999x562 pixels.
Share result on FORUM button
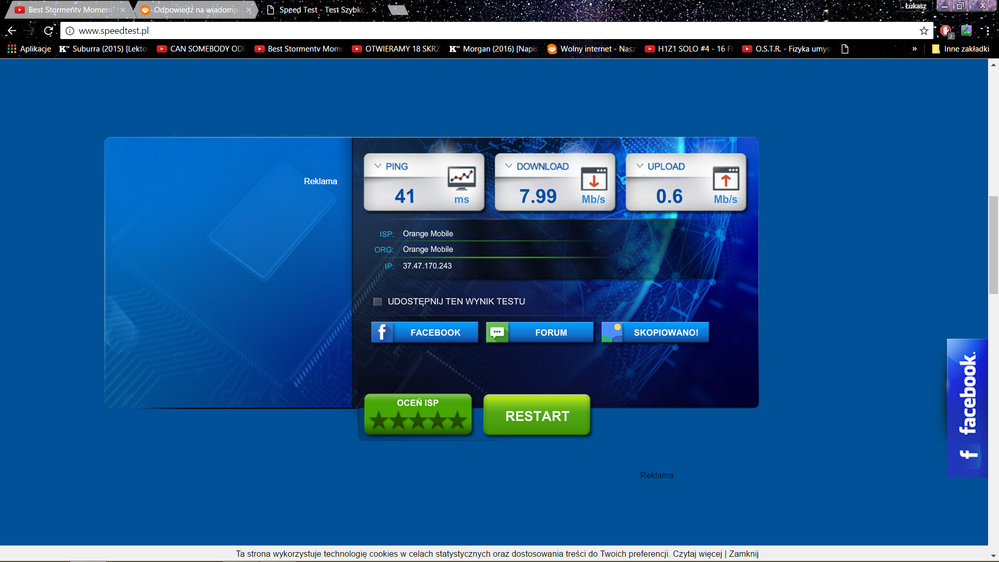(x=539, y=332)
